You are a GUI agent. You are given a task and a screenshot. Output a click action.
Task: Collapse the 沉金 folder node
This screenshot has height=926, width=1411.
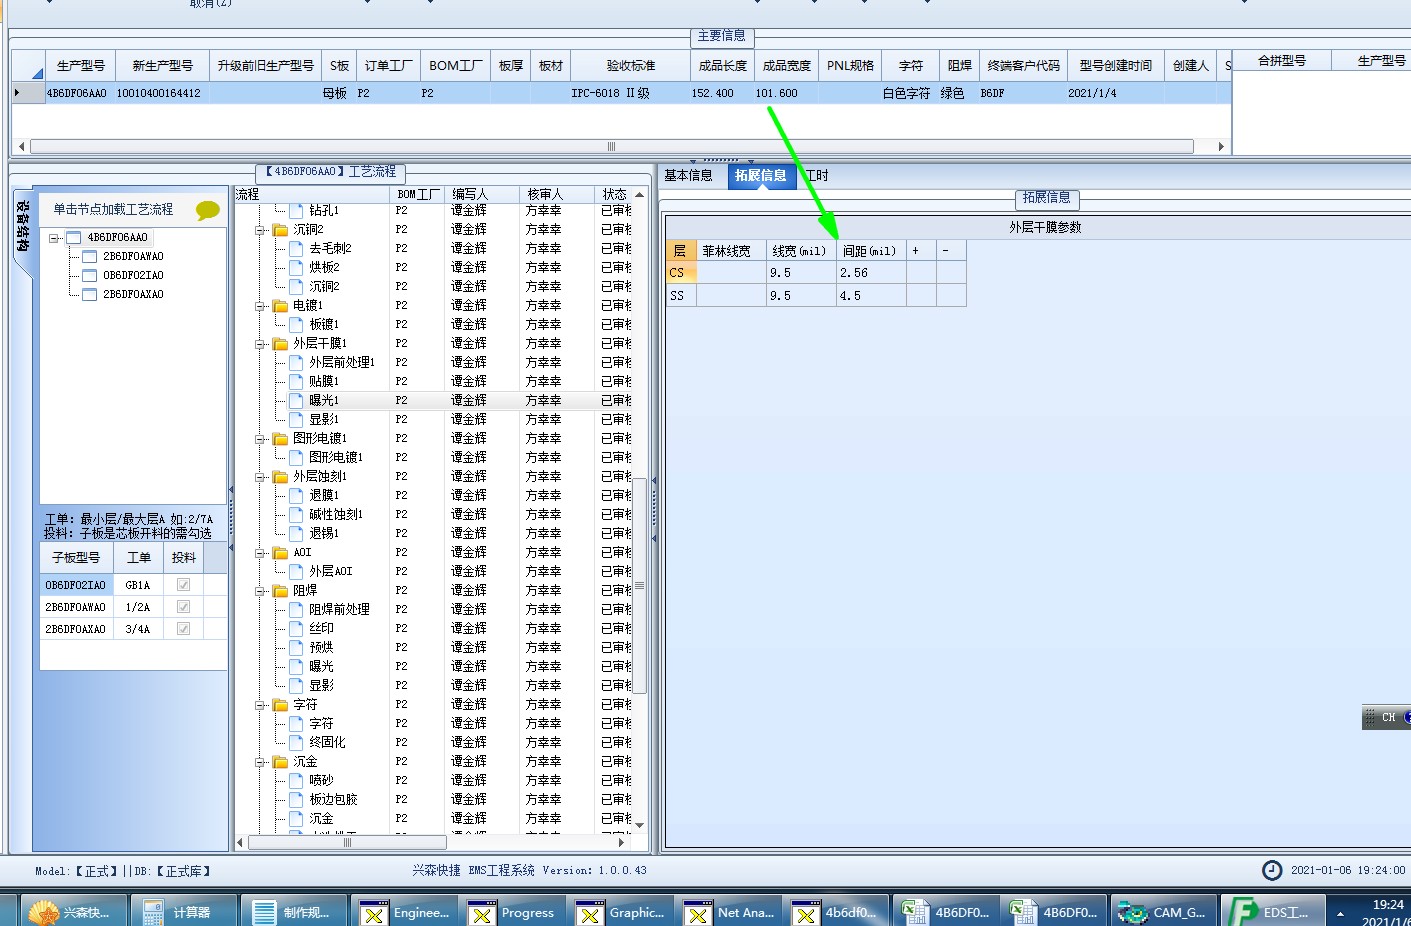coord(260,762)
